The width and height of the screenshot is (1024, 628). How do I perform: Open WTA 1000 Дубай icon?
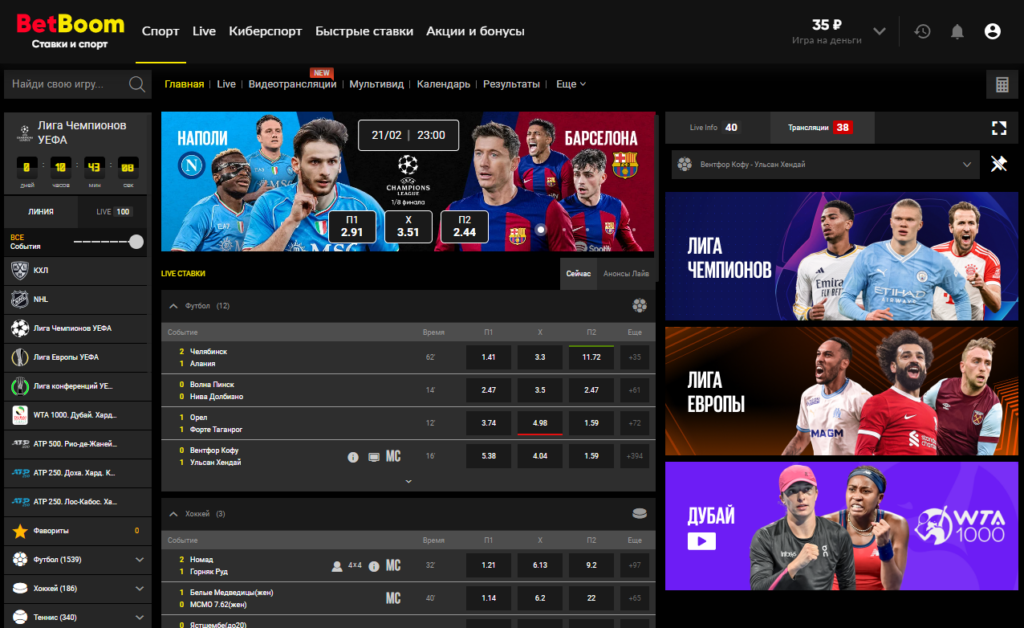[x=20, y=415]
